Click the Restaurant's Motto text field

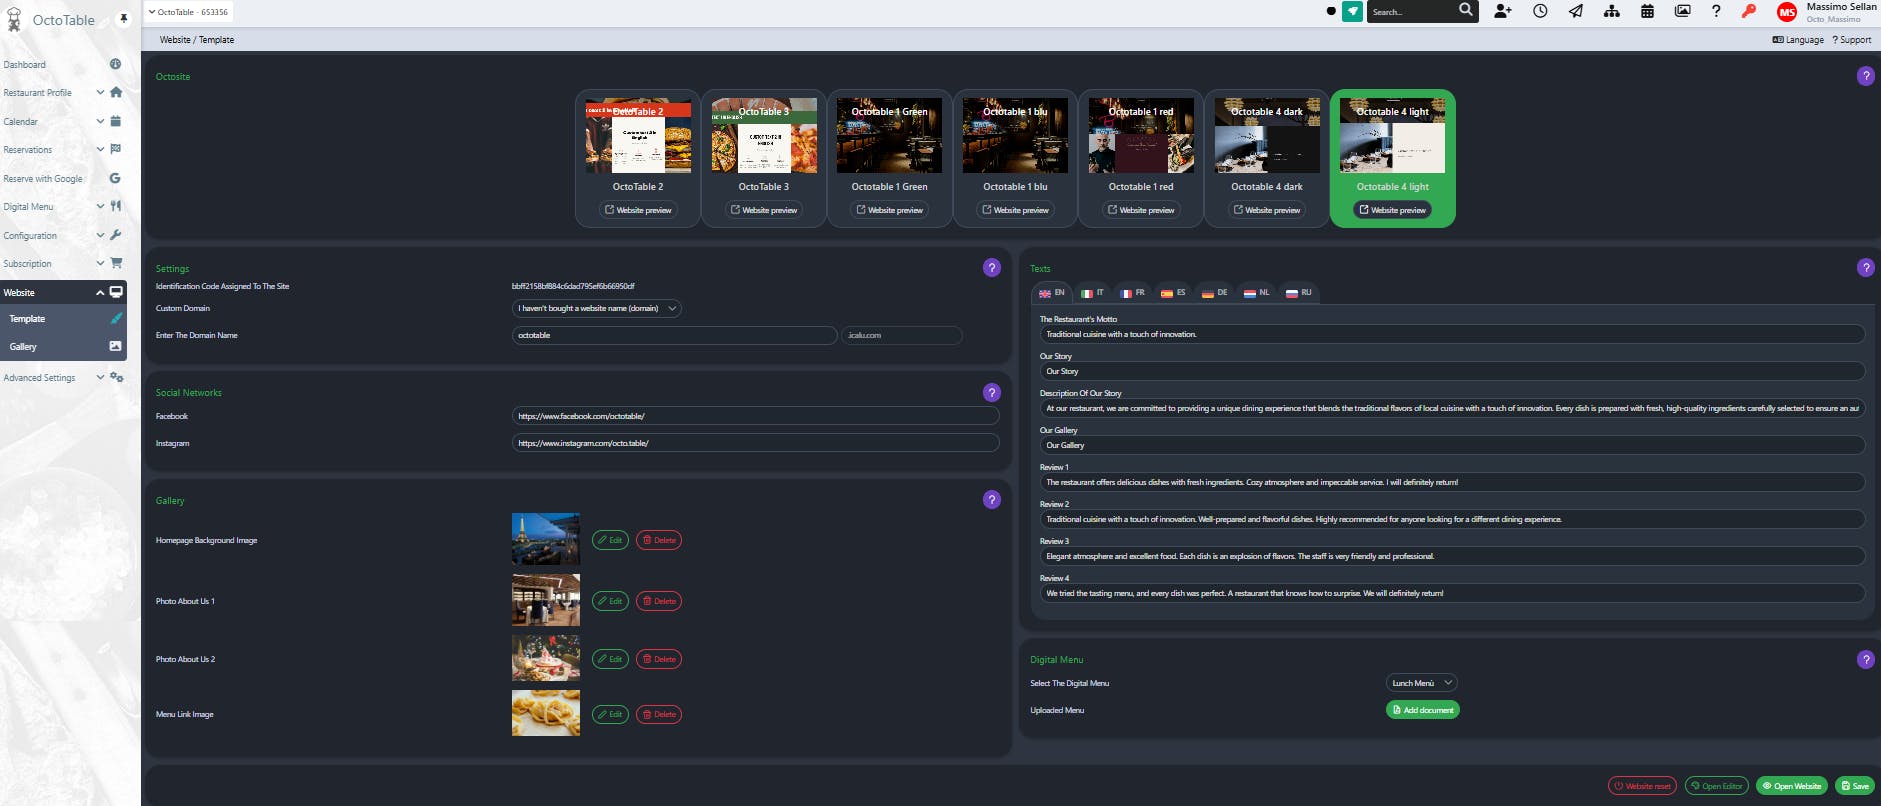(1452, 334)
